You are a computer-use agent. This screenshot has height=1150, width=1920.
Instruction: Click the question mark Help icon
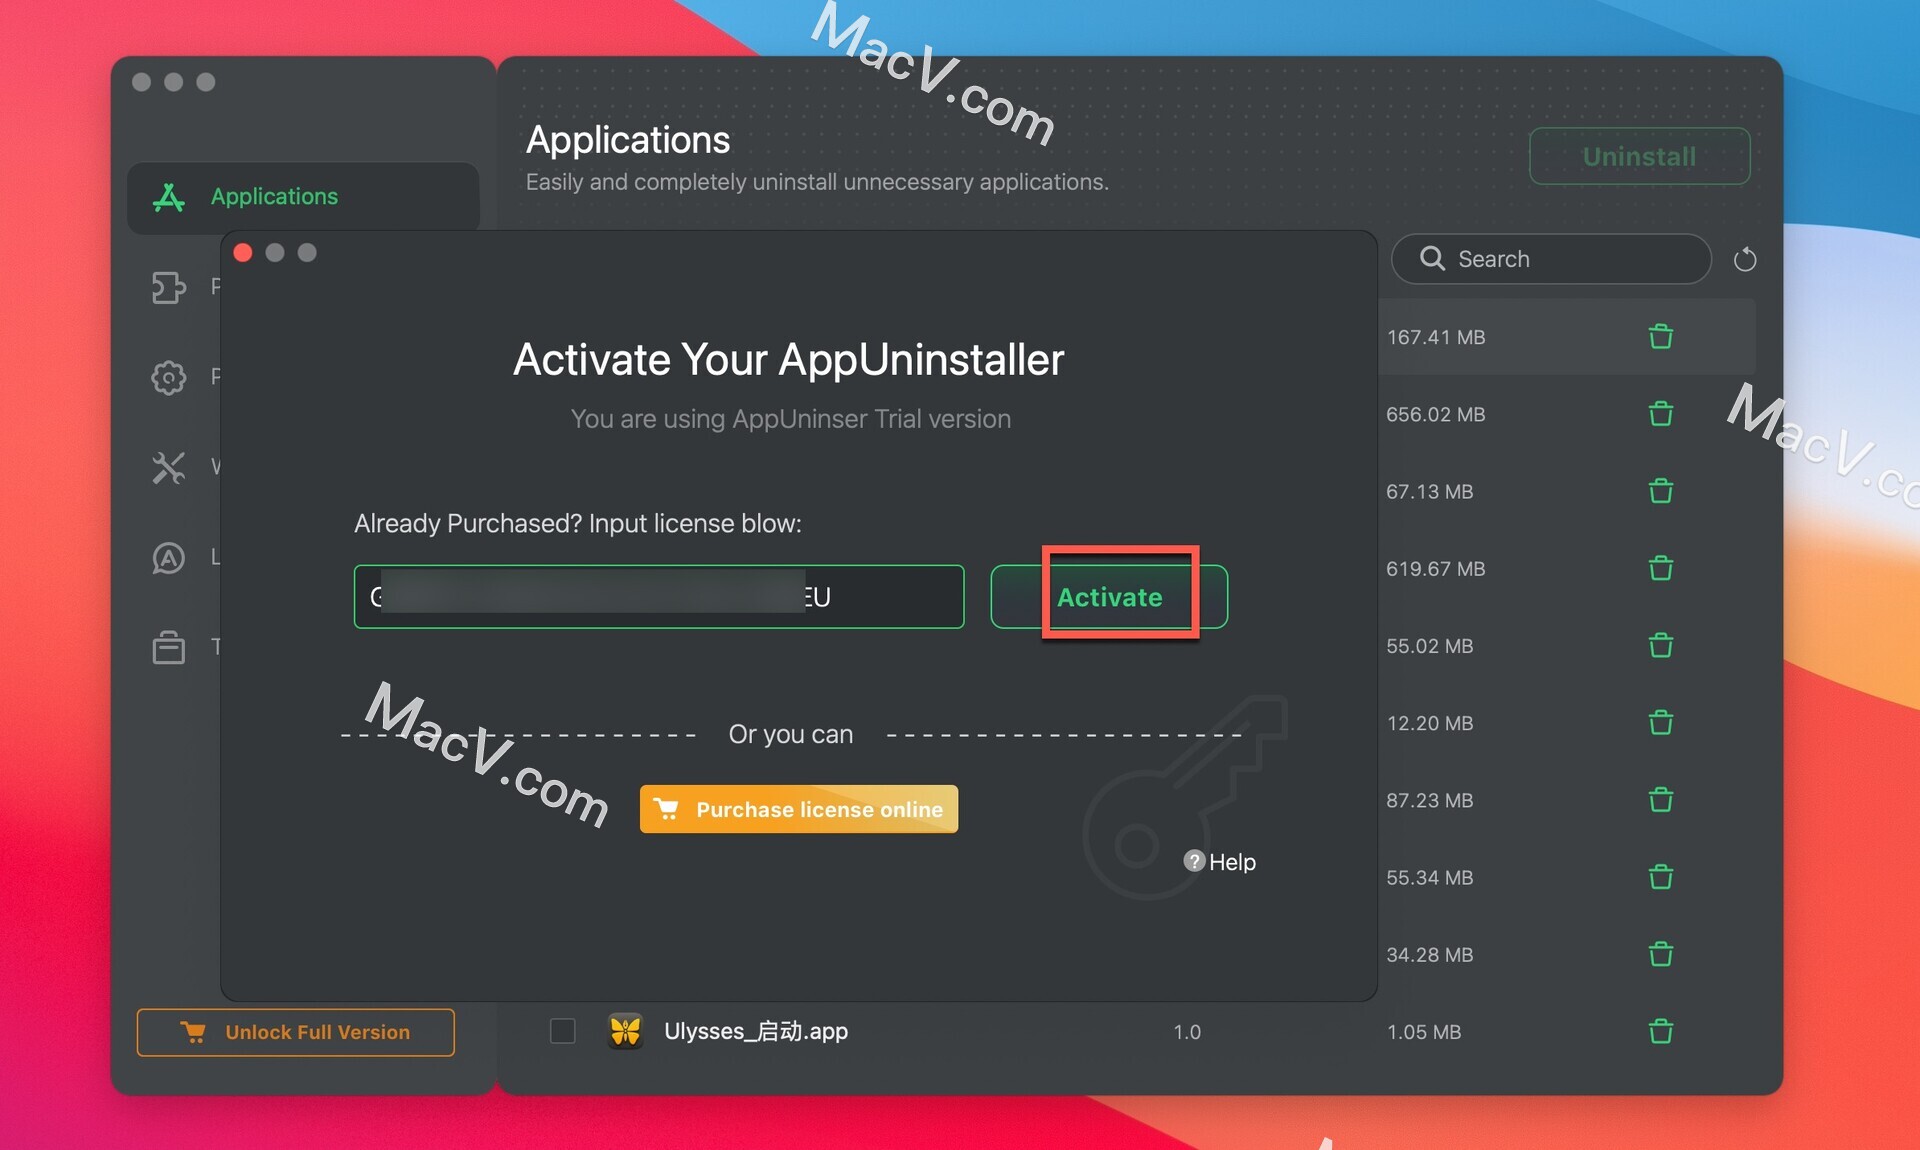coord(1194,861)
